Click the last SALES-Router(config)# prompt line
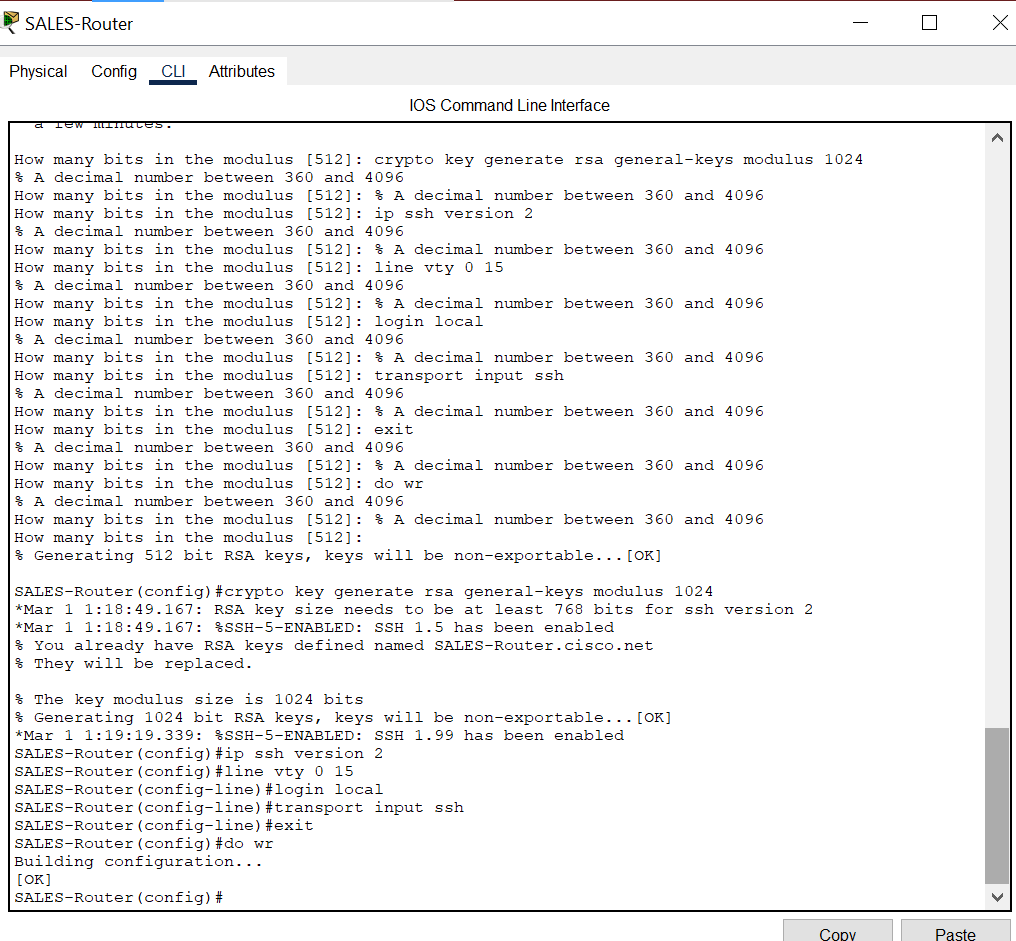Viewport: 1016px width, 941px height. (119, 898)
